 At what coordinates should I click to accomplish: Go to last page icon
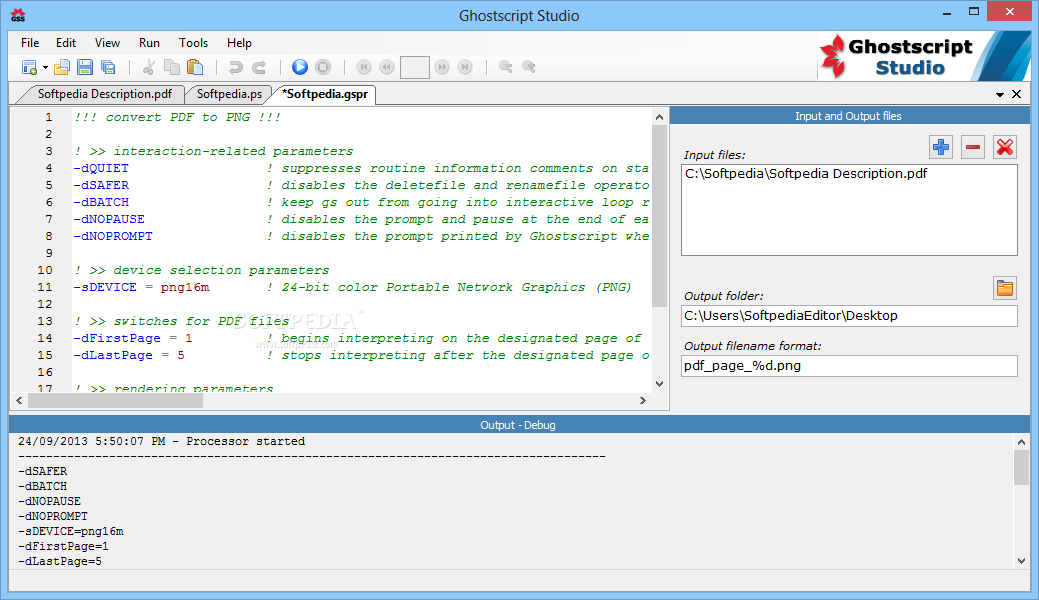coord(465,67)
